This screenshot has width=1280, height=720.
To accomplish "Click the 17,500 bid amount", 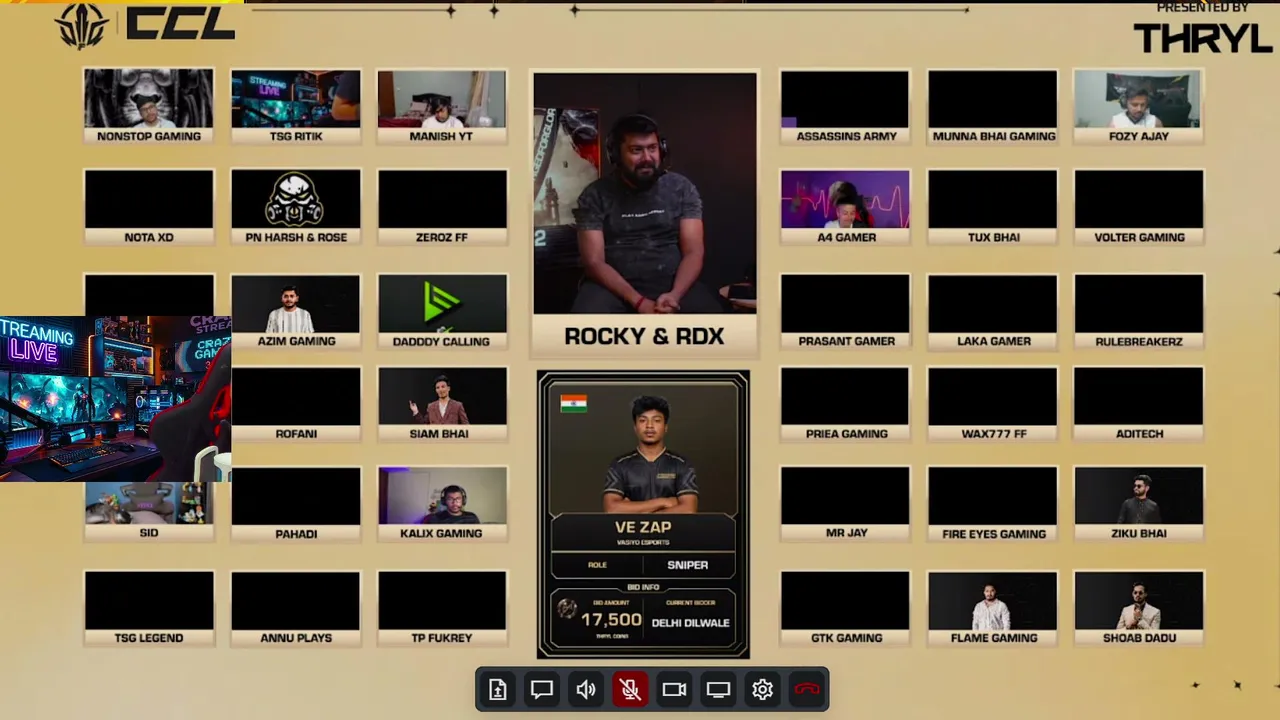I will [611, 620].
